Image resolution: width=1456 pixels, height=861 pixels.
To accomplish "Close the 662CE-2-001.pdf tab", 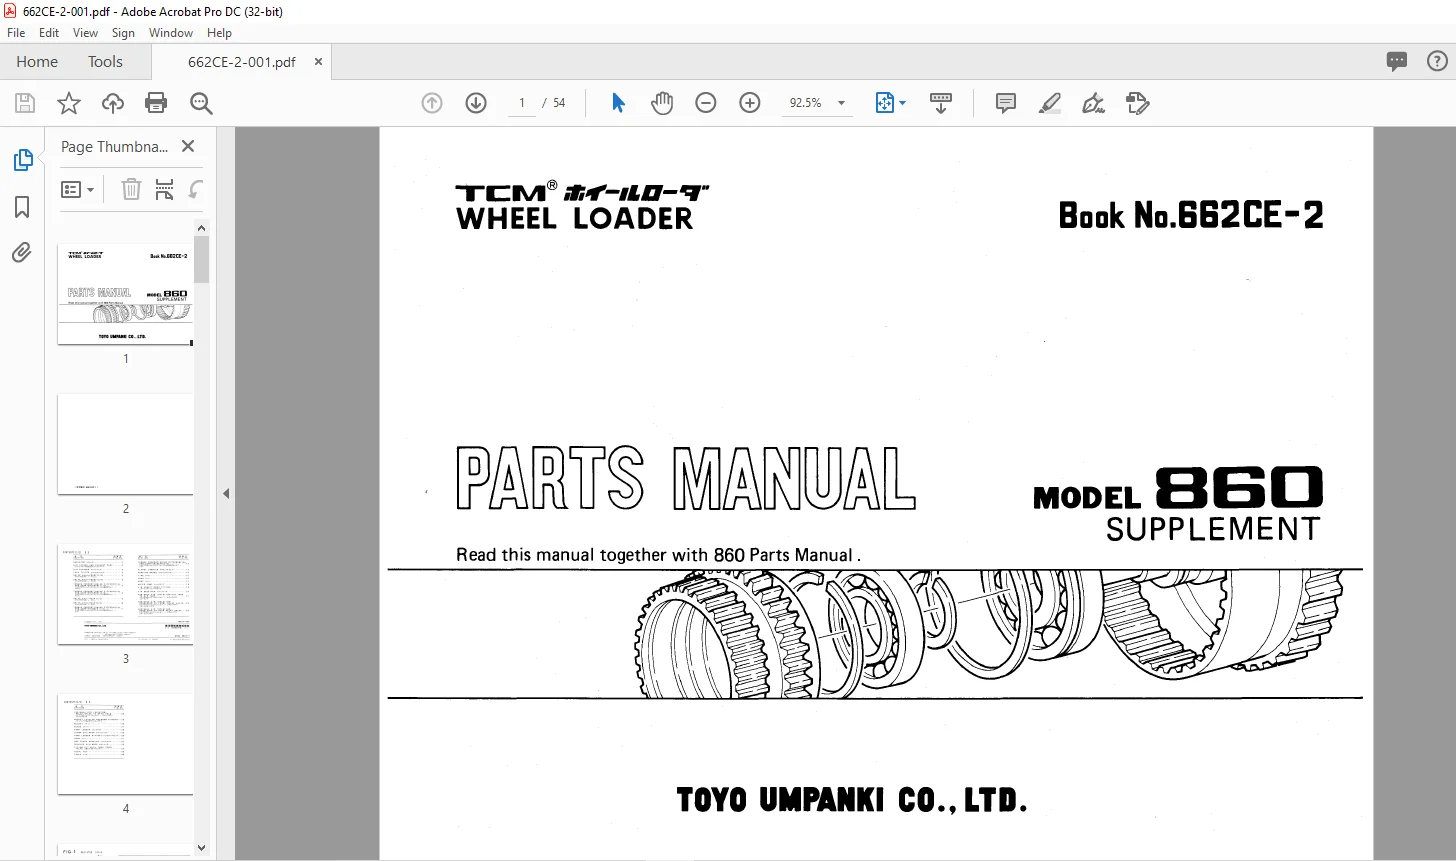I will point(318,61).
